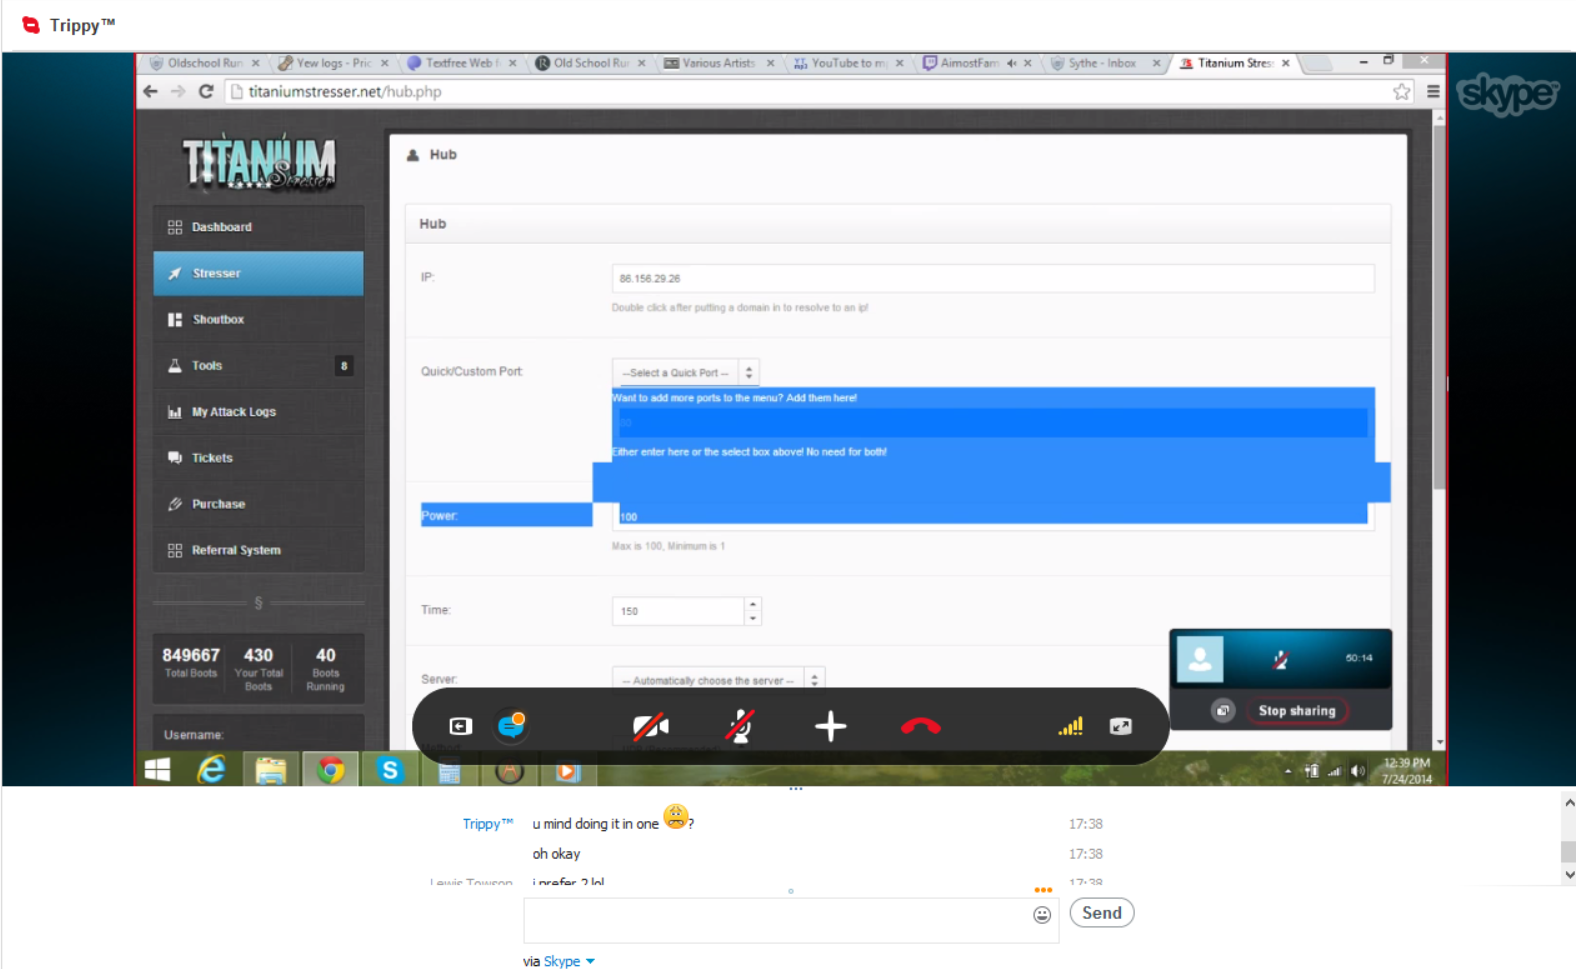
Task: Switch to the YouTube to mp3 tab
Action: coord(848,63)
